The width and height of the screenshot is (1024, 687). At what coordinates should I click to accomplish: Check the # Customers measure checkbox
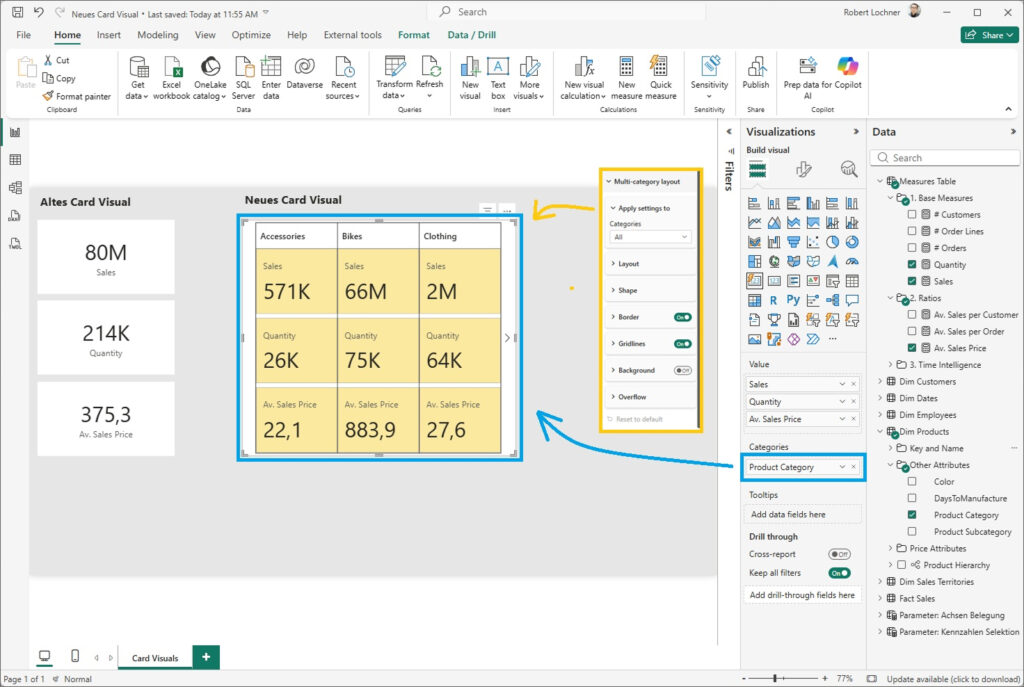coord(912,215)
